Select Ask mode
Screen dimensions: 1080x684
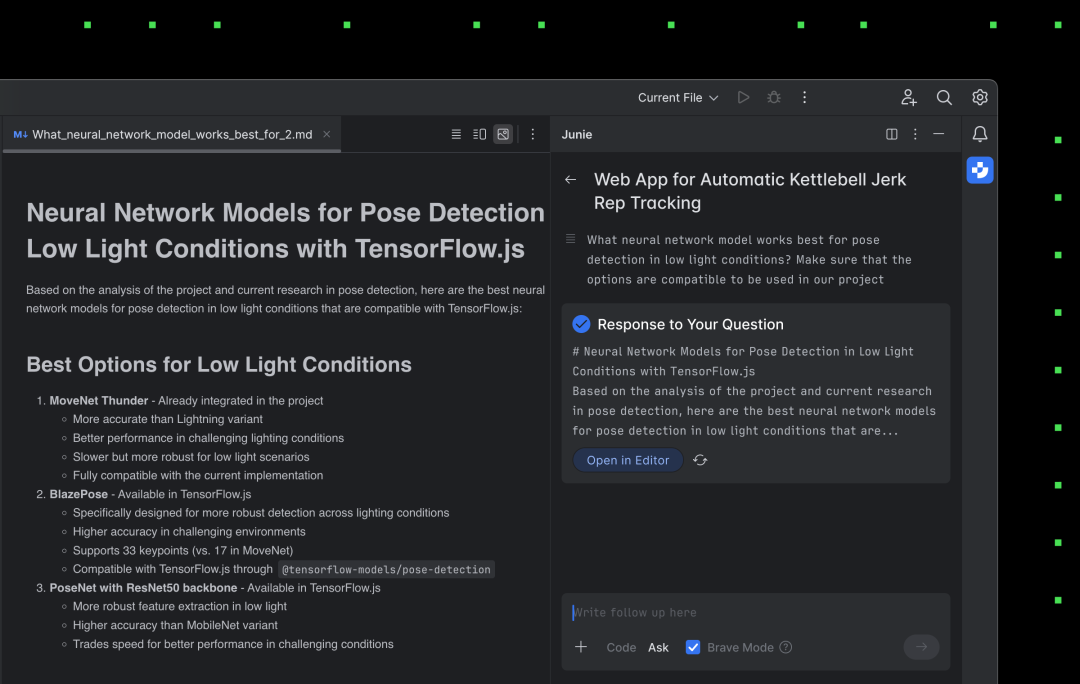(x=658, y=647)
